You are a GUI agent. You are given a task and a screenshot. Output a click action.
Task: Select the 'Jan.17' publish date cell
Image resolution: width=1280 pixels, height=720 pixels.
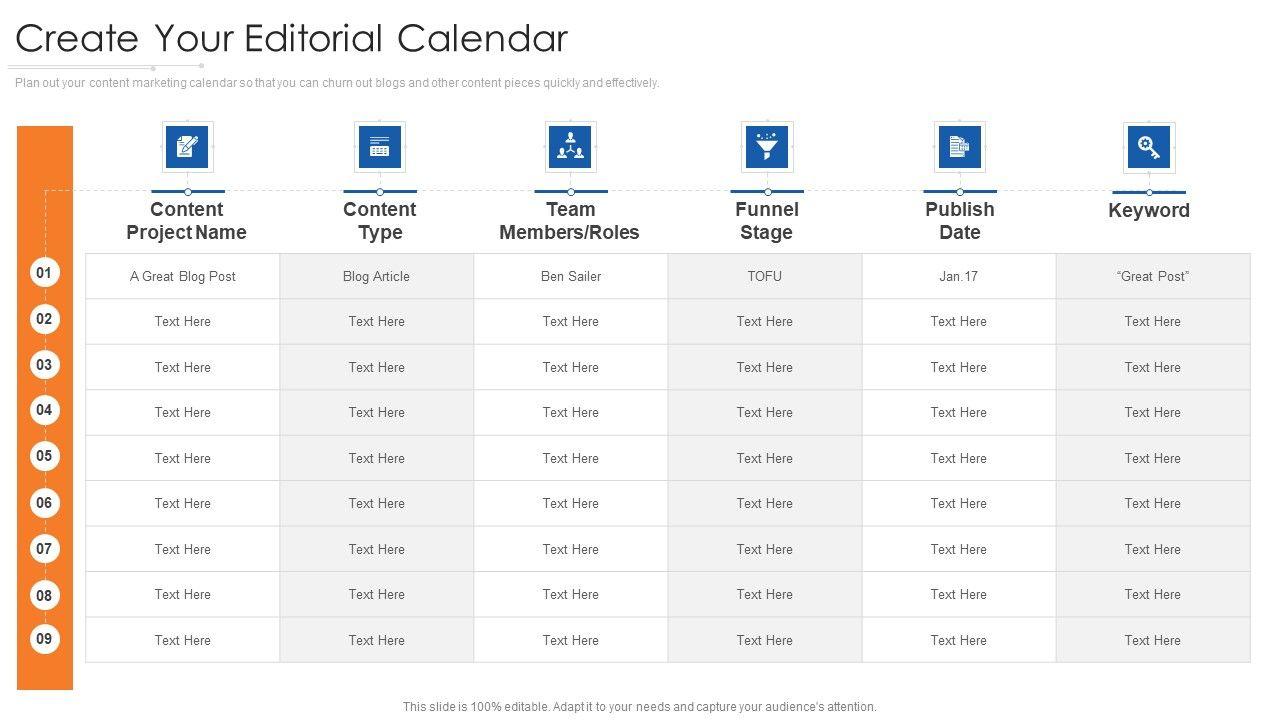click(958, 276)
